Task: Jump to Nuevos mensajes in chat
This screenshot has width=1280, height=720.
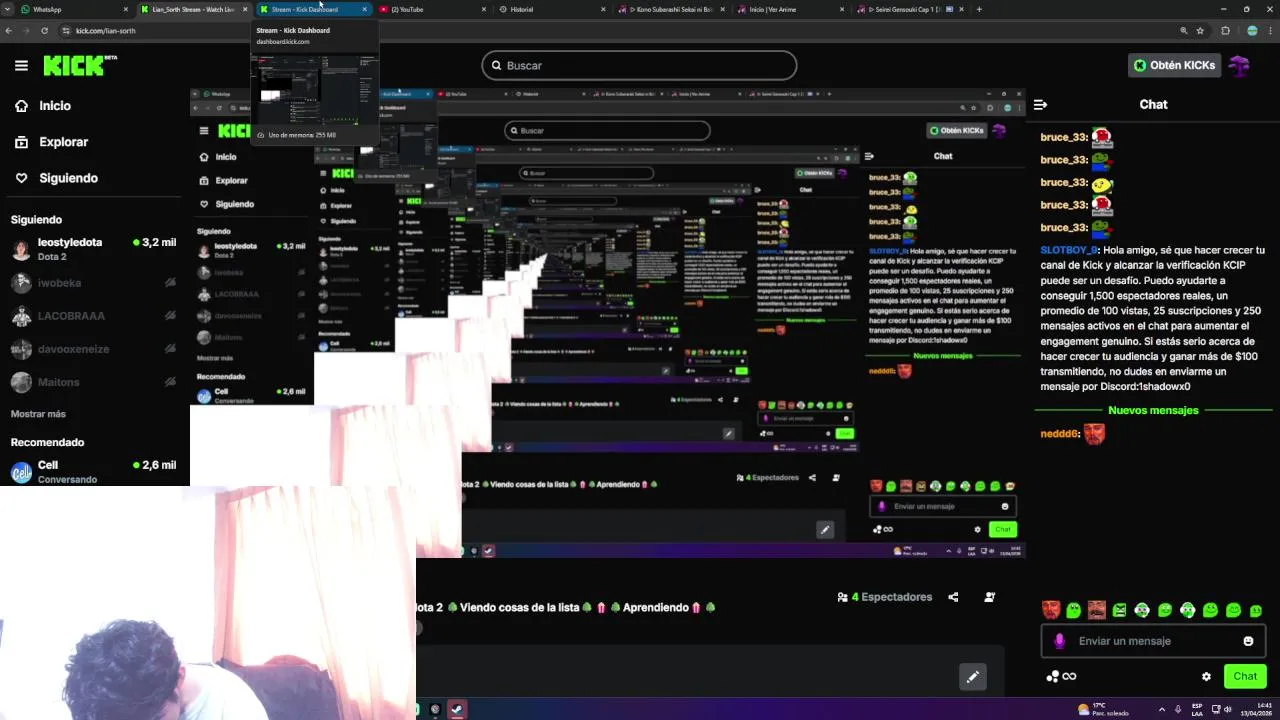Action: [x=1153, y=410]
